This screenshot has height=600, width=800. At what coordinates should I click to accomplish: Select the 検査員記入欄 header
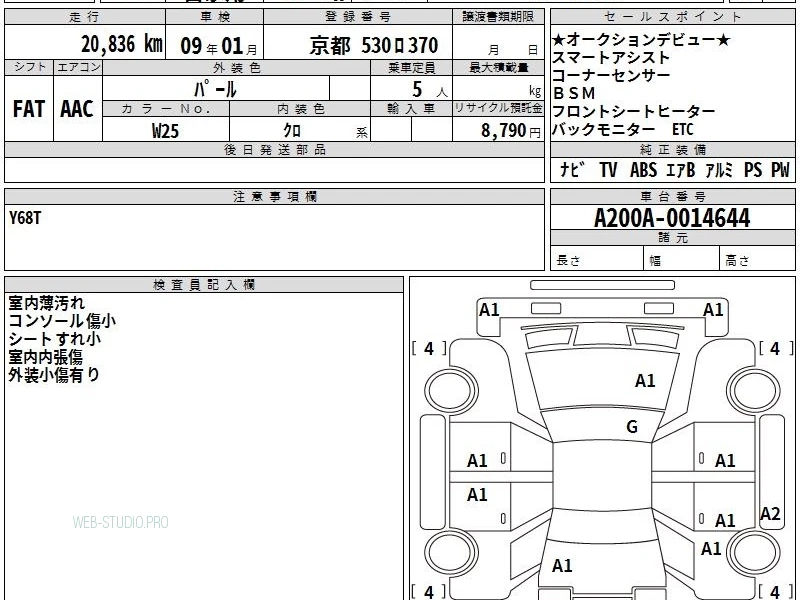click(x=204, y=285)
